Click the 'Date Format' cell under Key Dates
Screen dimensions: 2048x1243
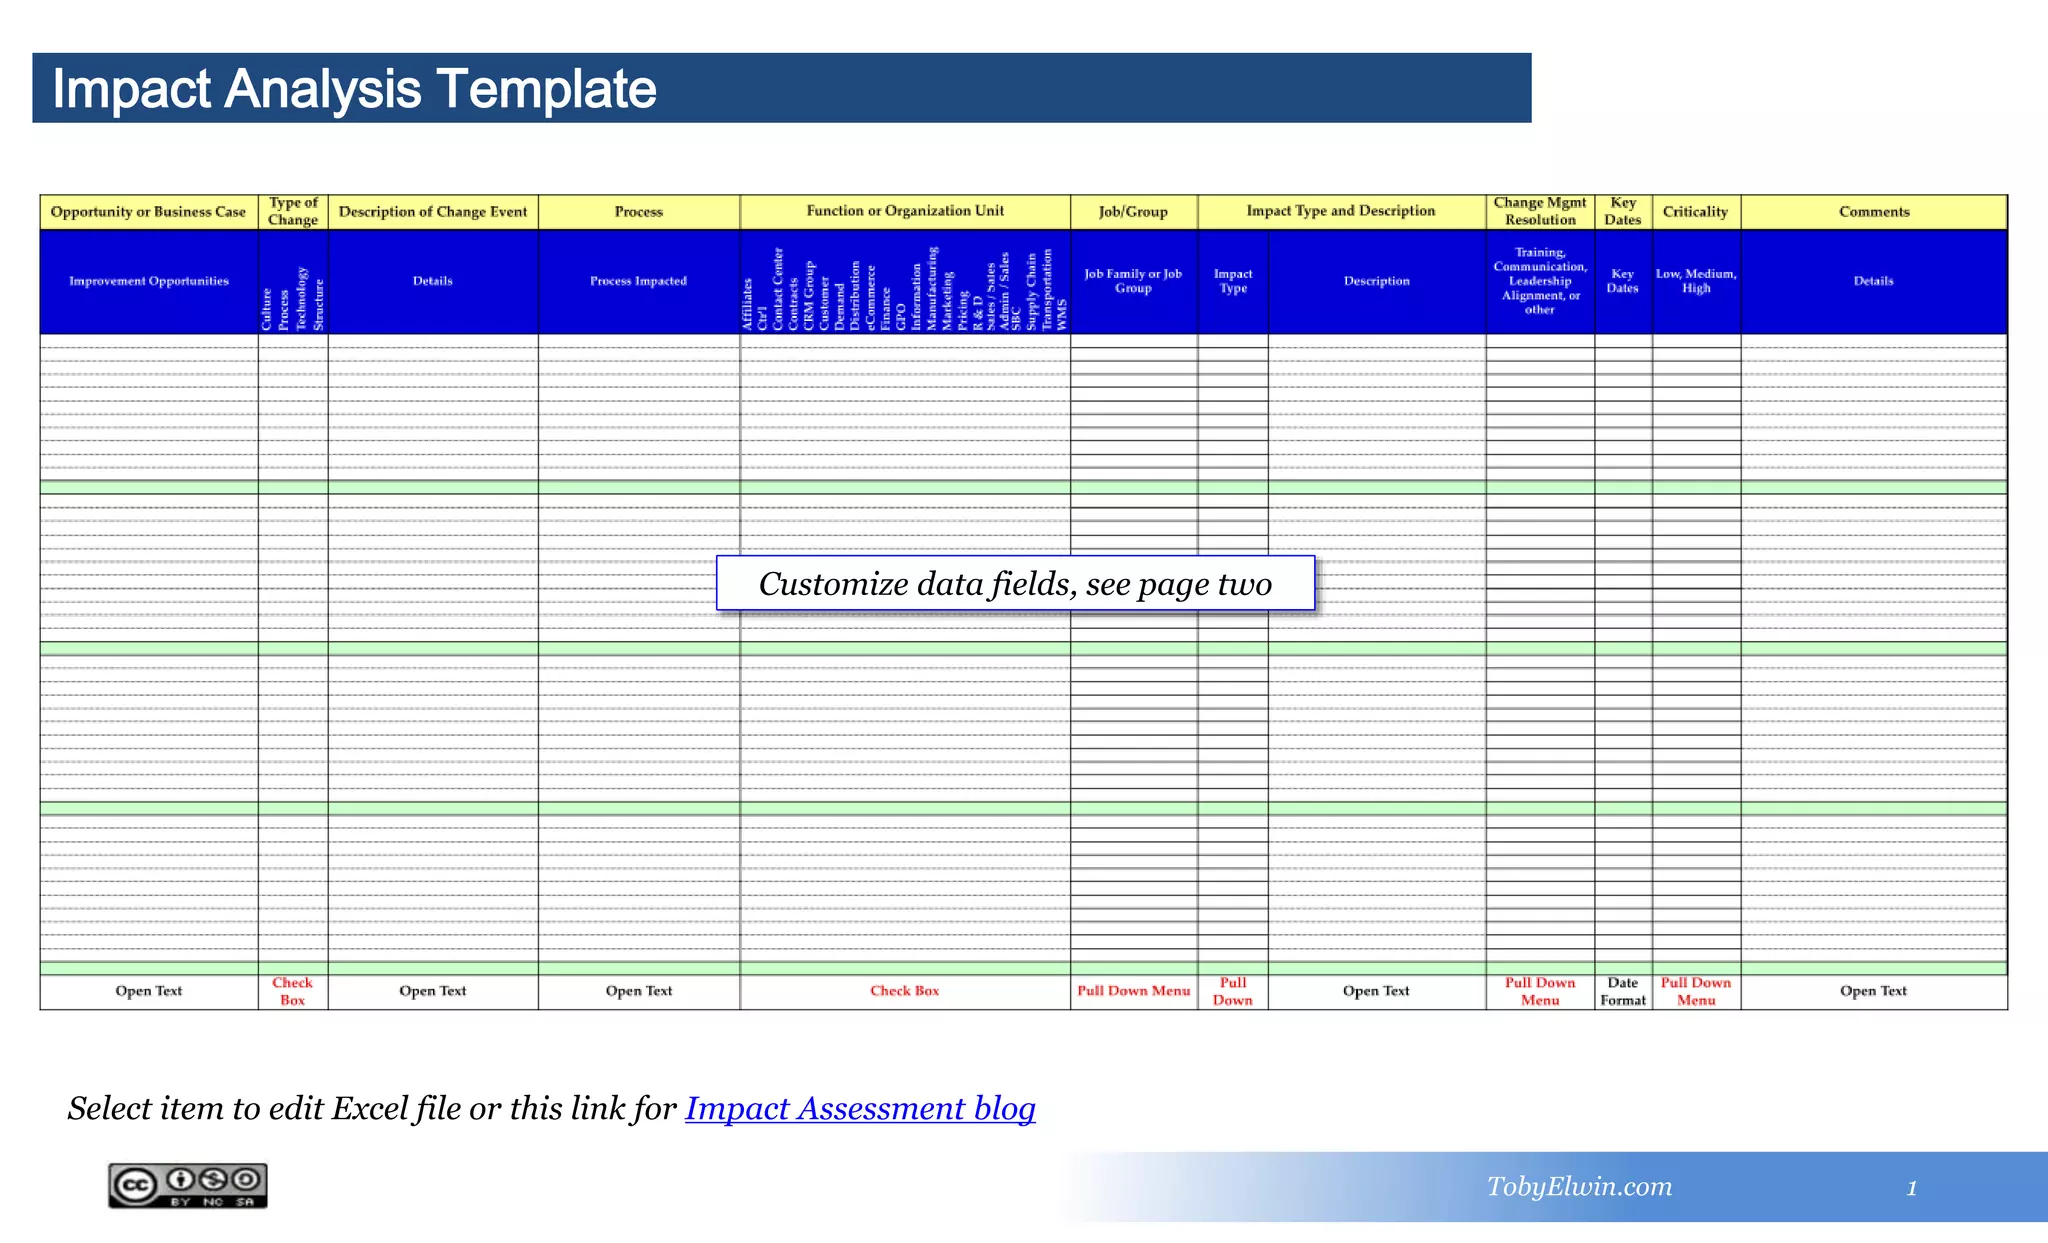click(x=1622, y=991)
